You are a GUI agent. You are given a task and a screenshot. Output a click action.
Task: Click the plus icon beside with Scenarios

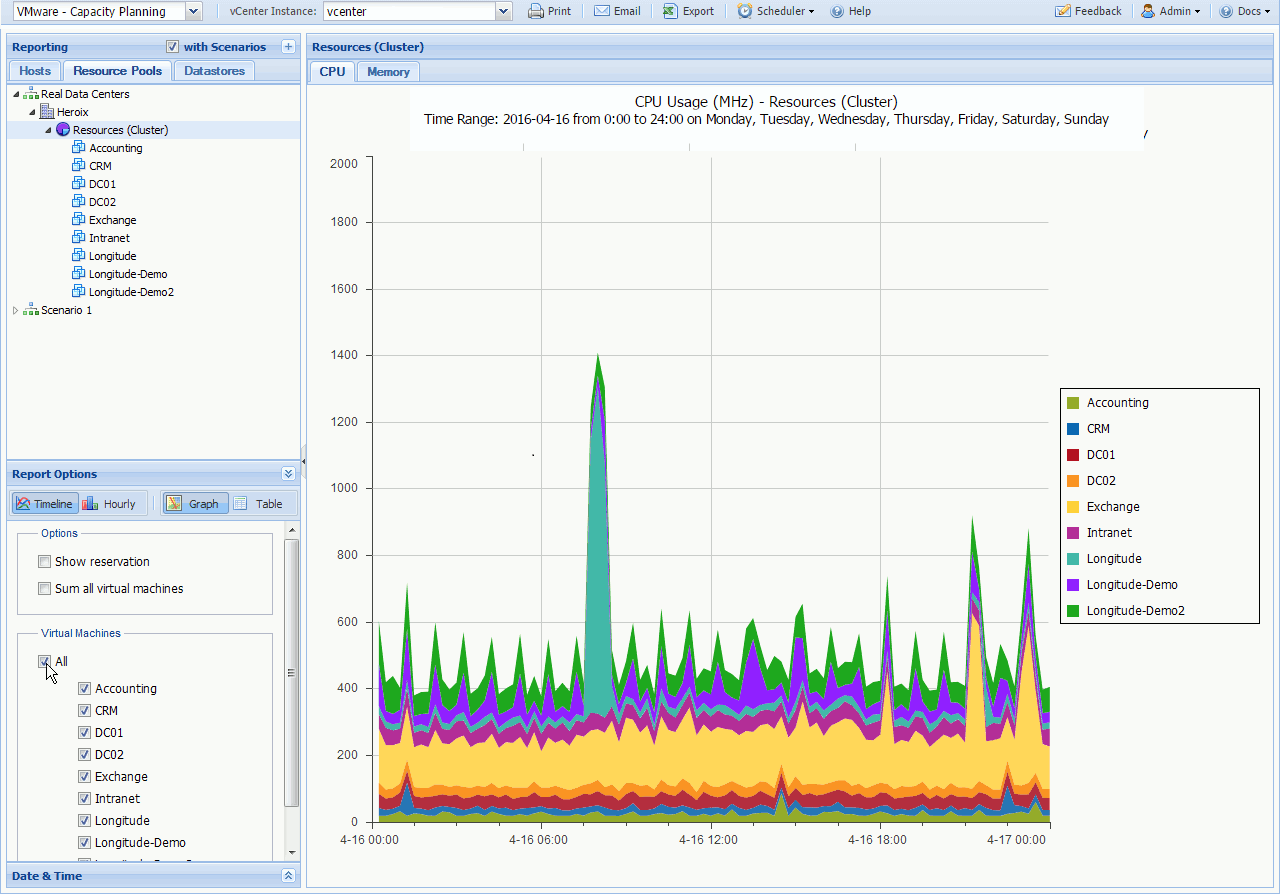[288, 47]
